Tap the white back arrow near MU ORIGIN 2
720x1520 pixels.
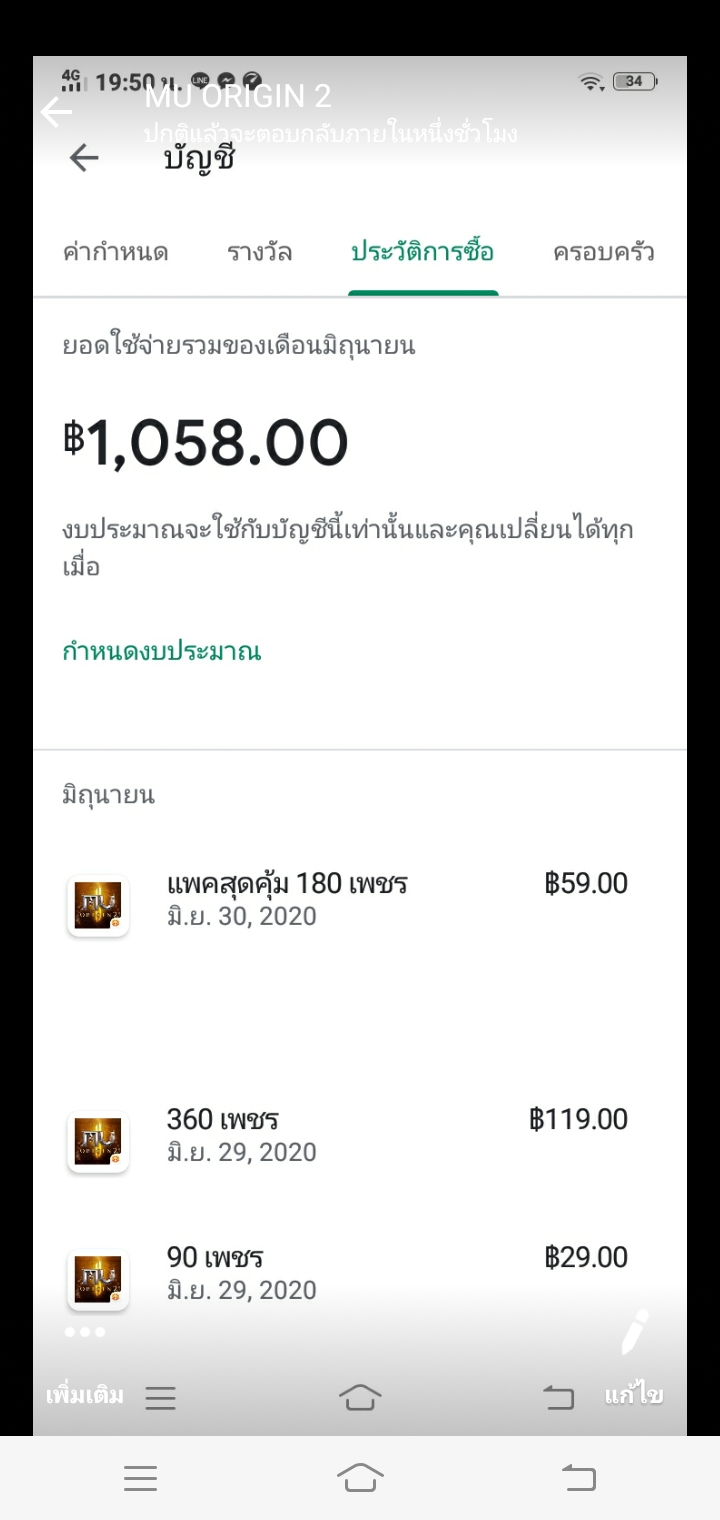(x=56, y=112)
